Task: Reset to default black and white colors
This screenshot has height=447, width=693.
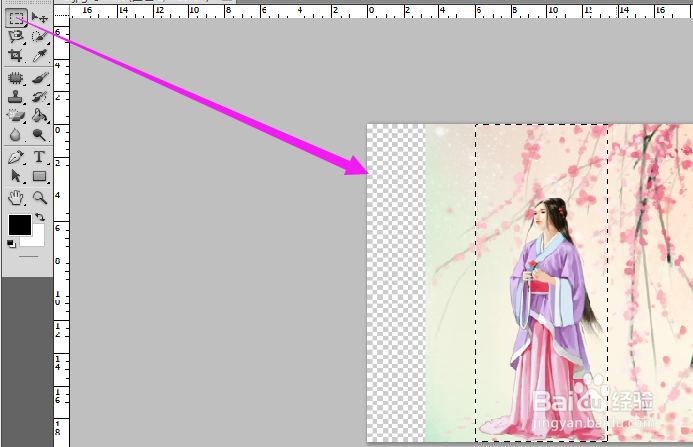Action: [11, 244]
